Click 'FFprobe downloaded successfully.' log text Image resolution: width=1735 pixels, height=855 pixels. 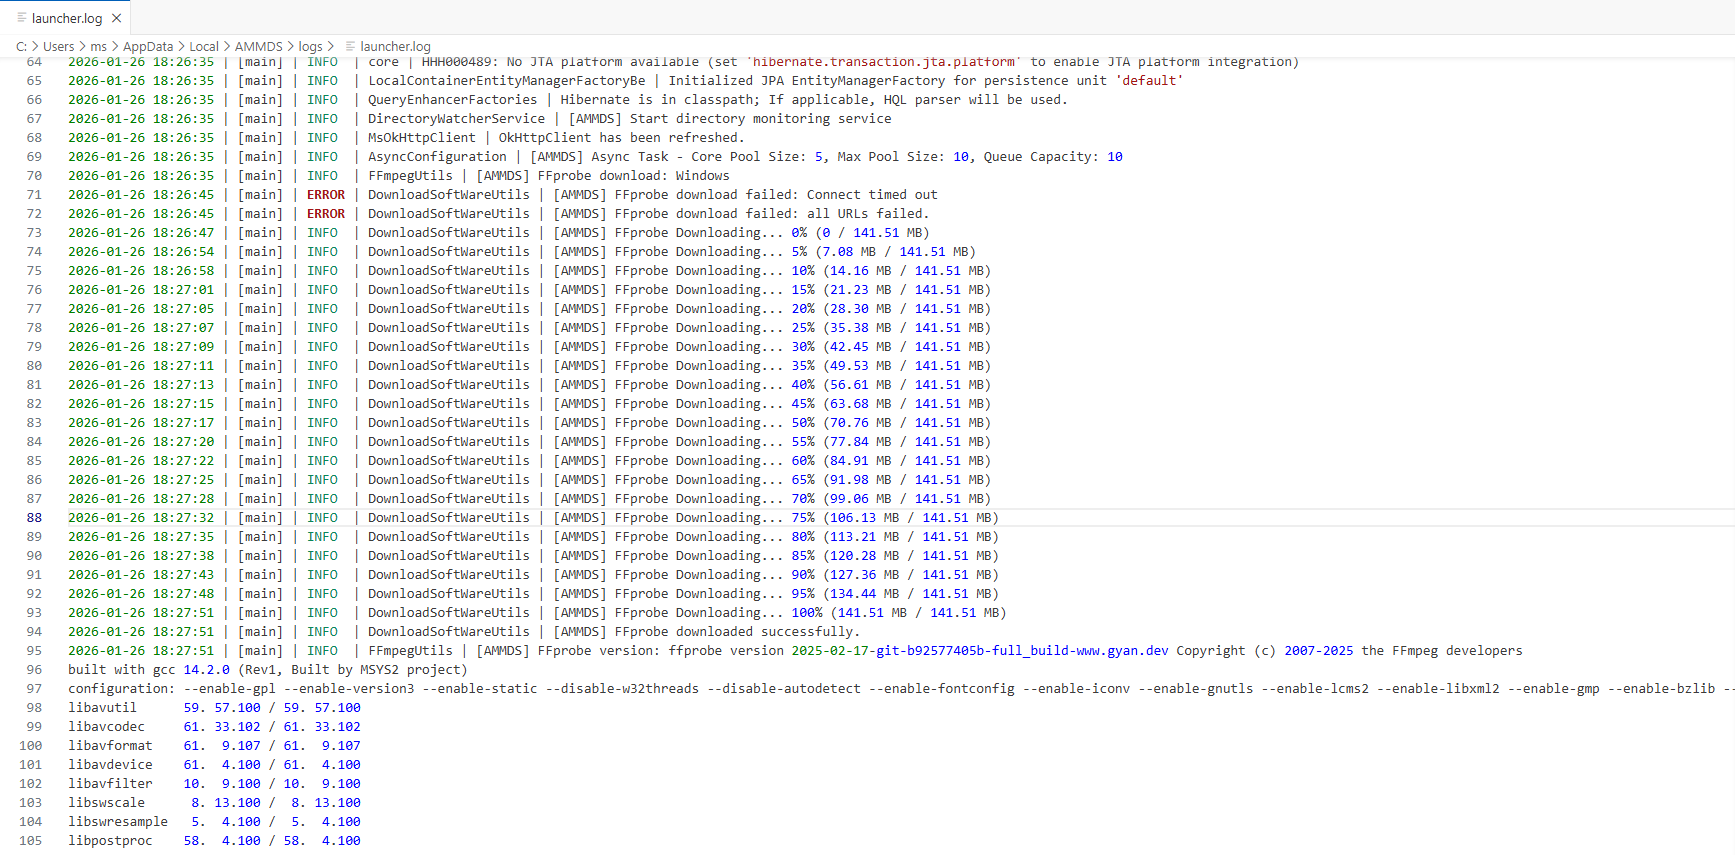[736, 632]
